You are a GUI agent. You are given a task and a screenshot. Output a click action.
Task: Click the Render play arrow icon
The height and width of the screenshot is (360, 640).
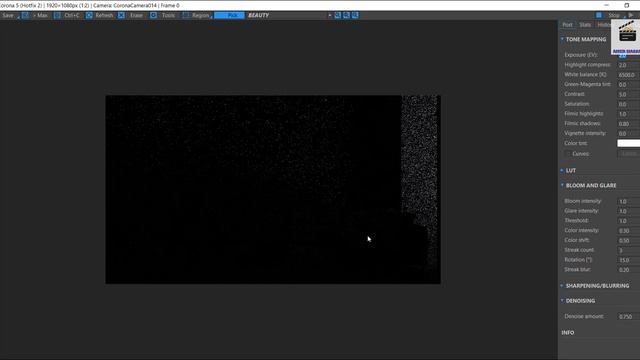pos(631,16)
